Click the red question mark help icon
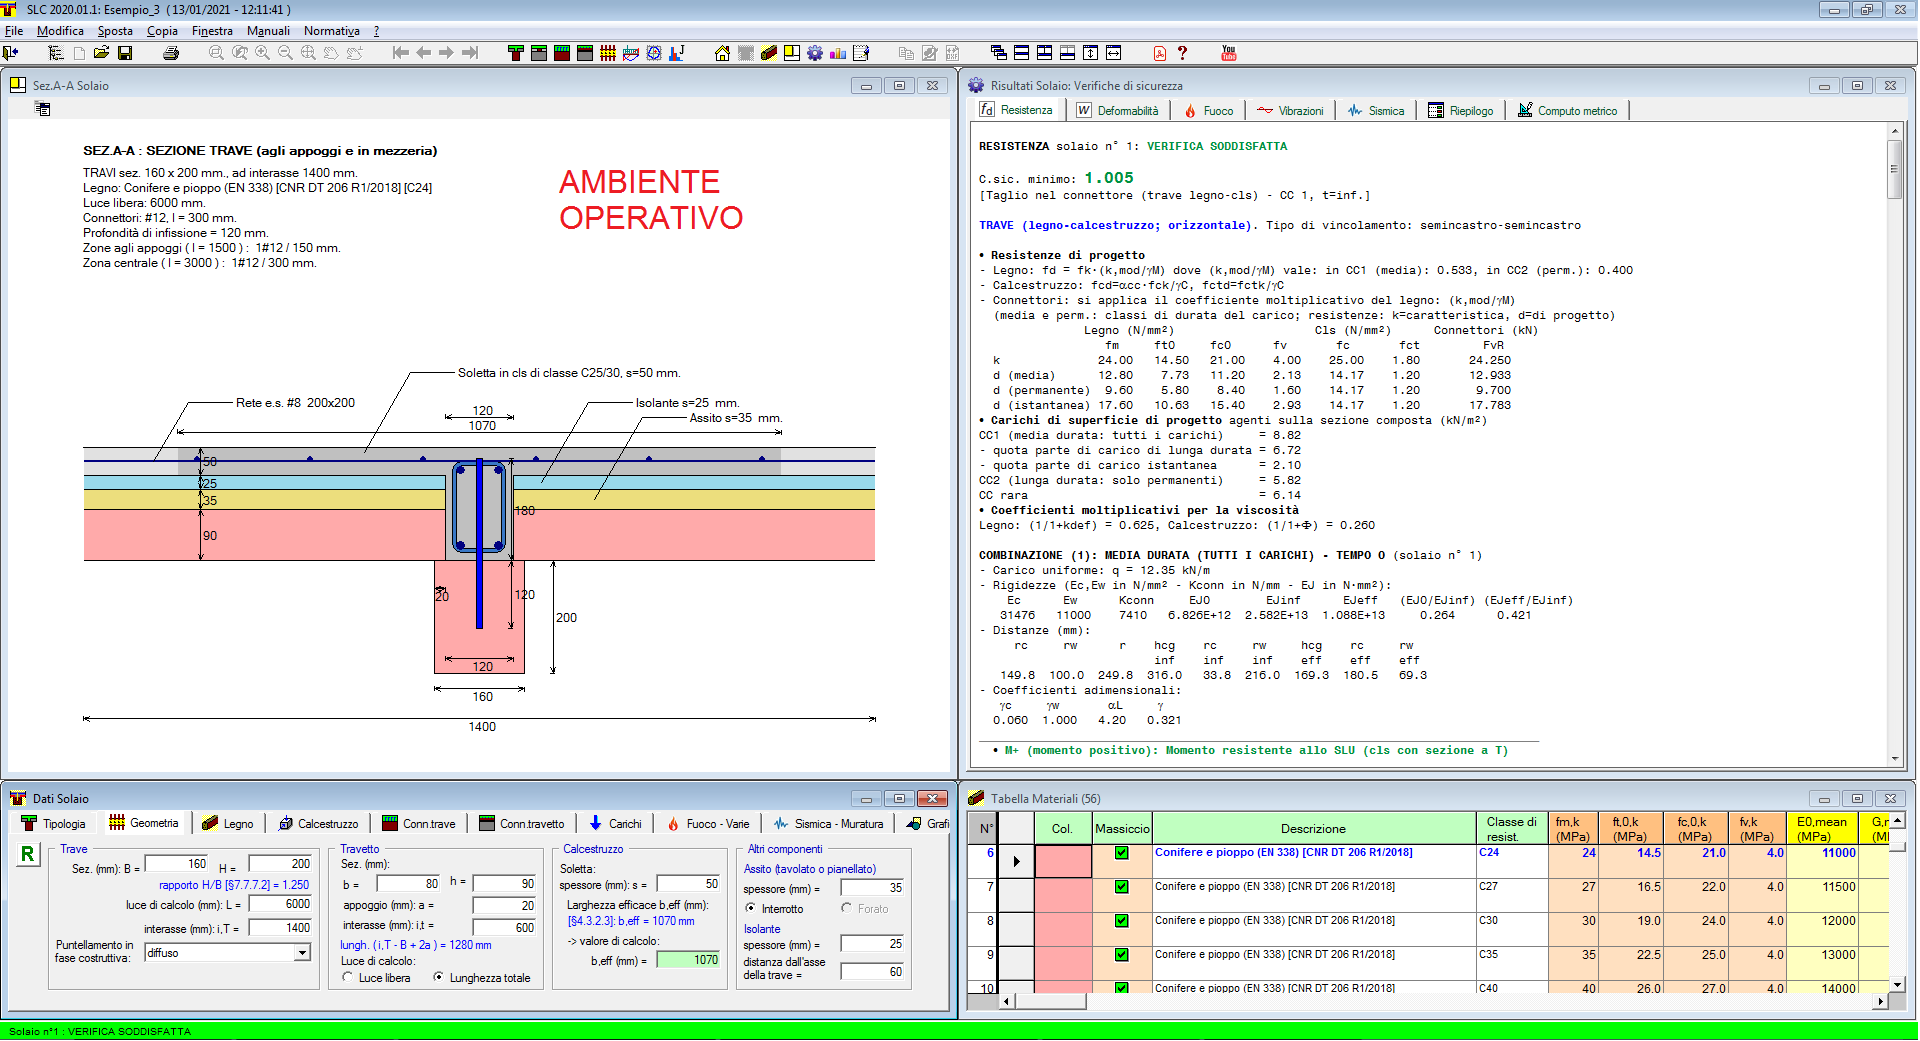This screenshot has width=1920, height=1041. (x=1182, y=53)
